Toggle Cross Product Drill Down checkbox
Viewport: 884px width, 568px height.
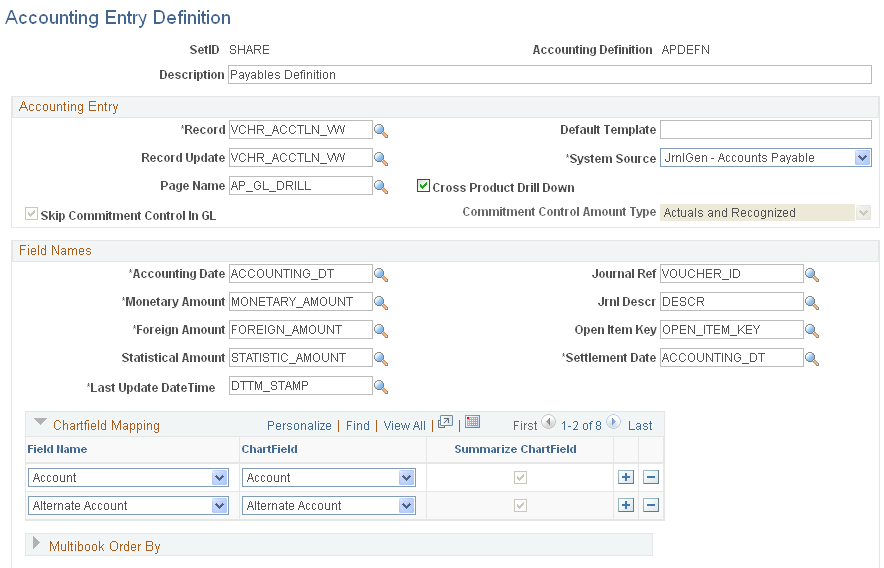(423, 186)
